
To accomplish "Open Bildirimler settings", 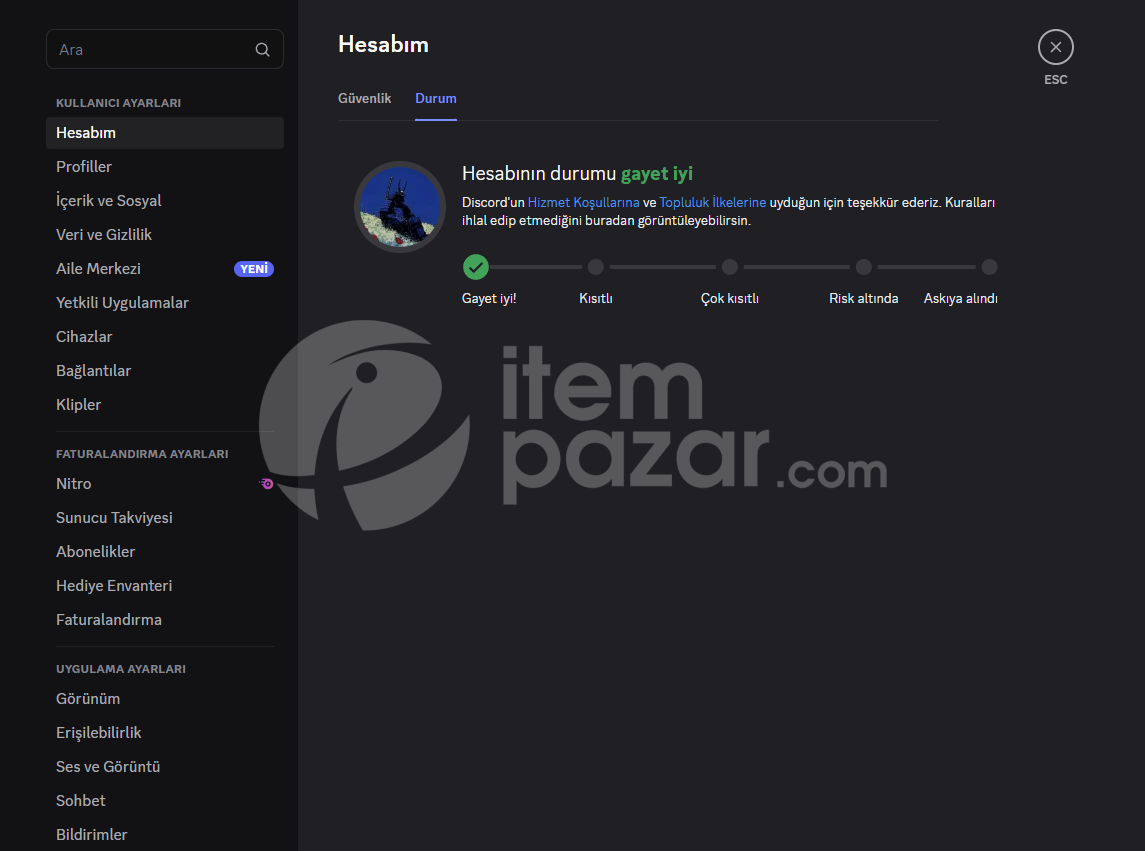I will pyautogui.click(x=164, y=834).
